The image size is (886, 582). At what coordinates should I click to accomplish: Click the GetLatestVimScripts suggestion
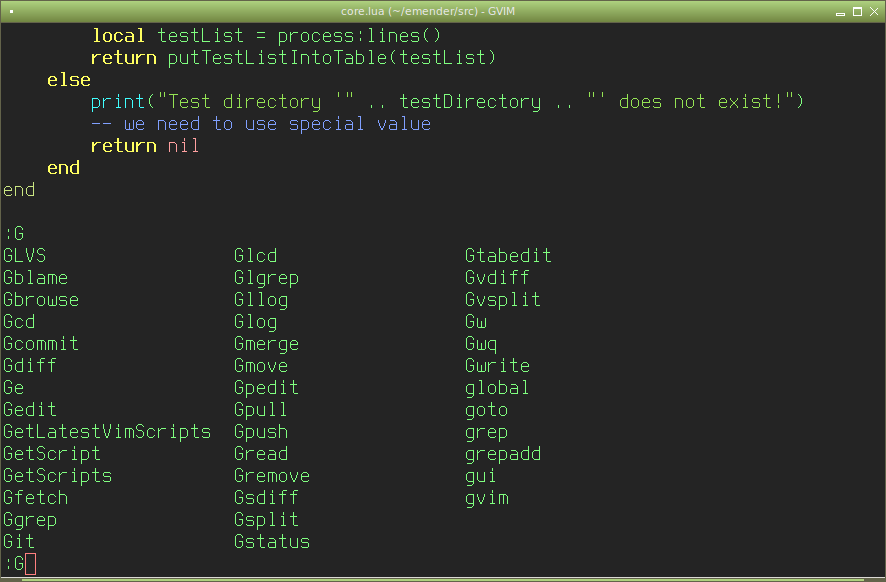(x=107, y=432)
